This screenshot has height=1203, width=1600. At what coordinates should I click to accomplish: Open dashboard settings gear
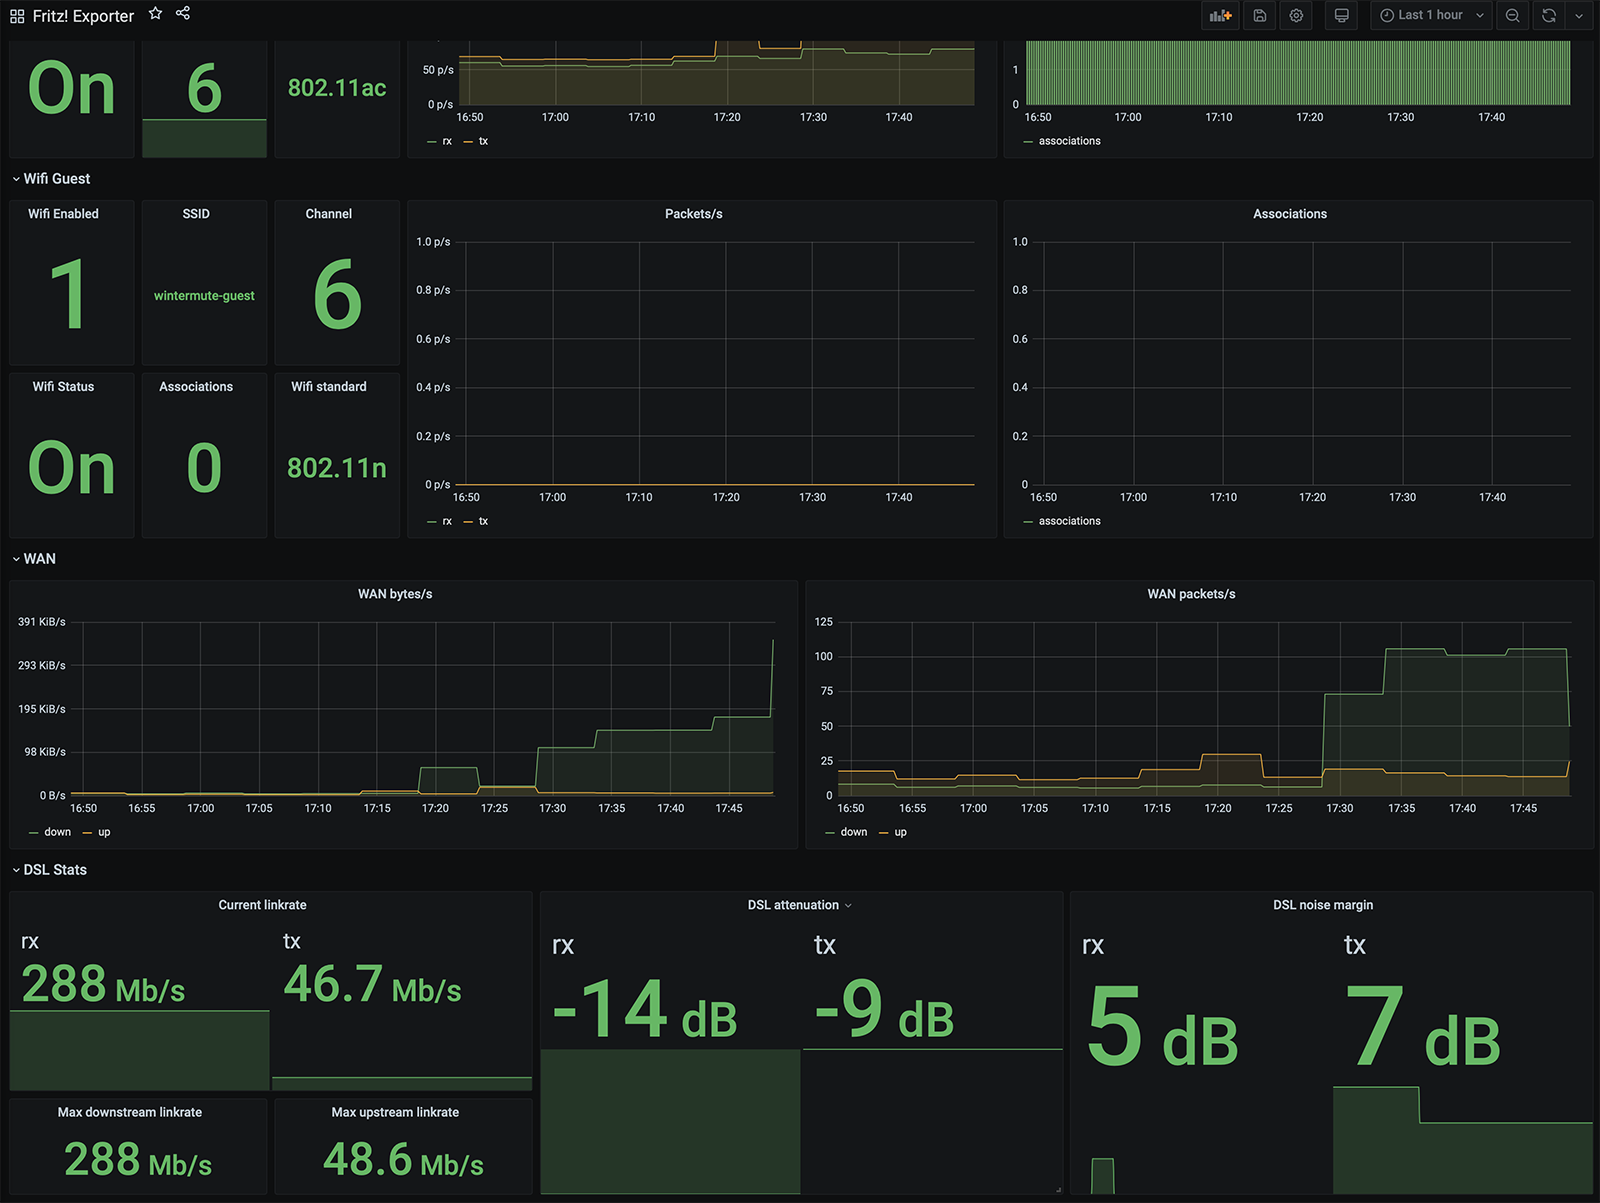pyautogui.click(x=1296, y=16)
